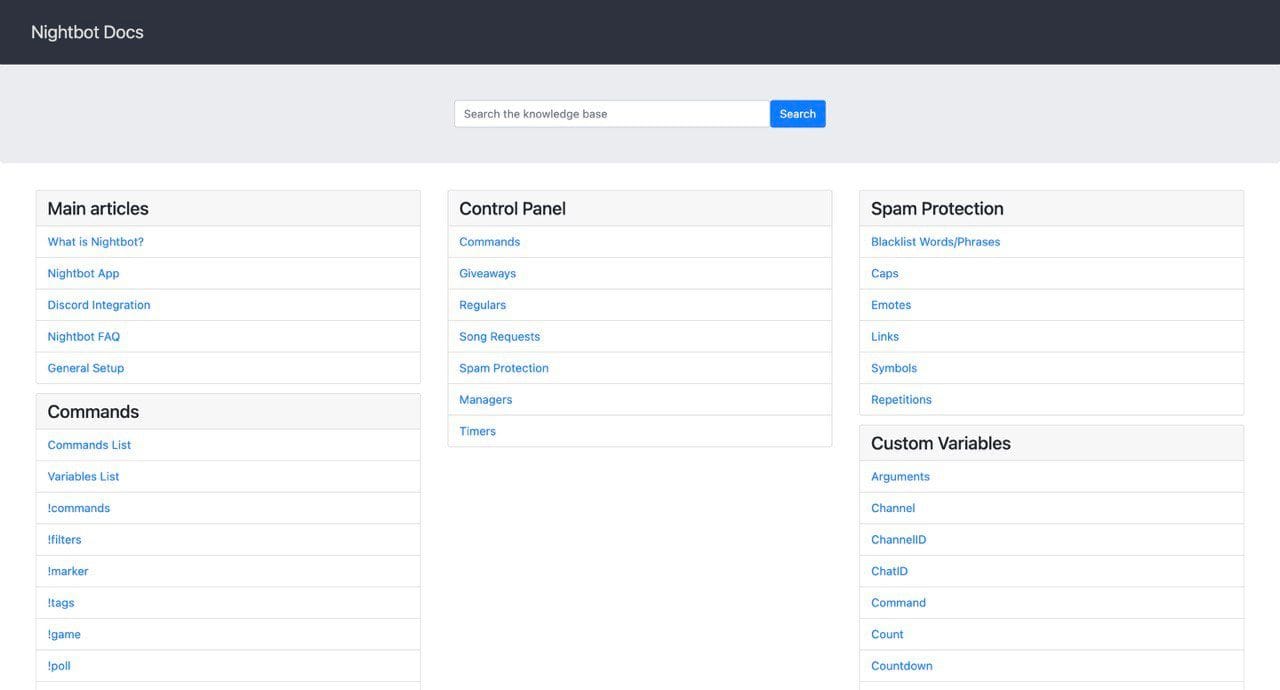Open the !poll command doc

tap(59, 666)
